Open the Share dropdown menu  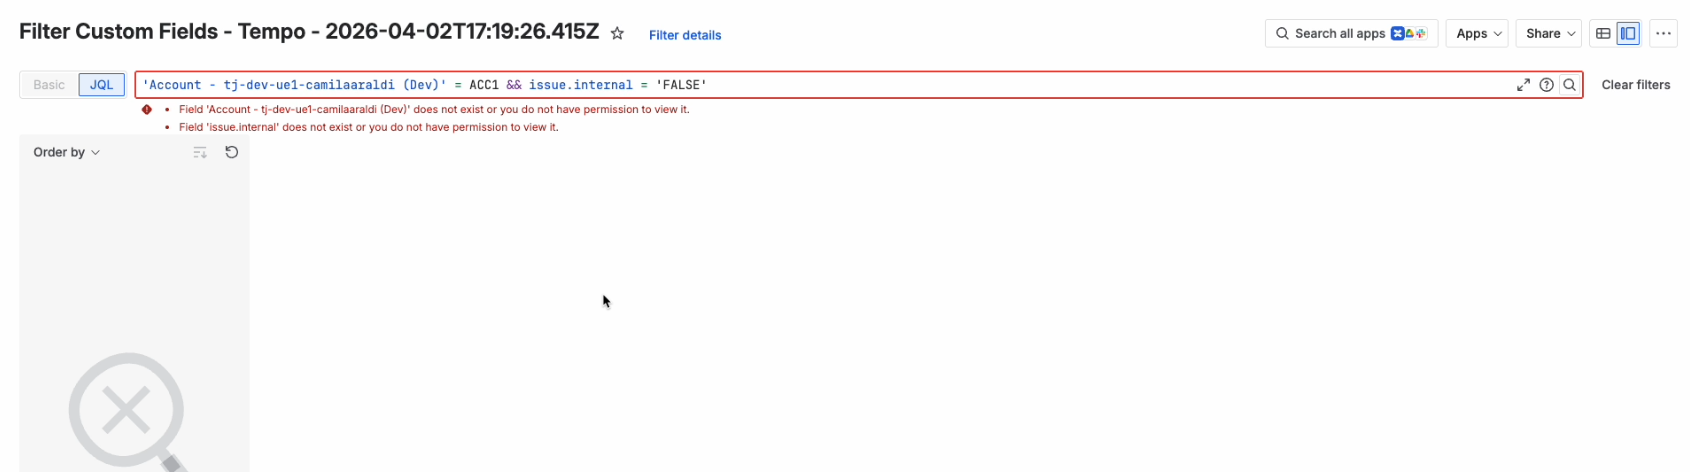[x=1549, y=33]
